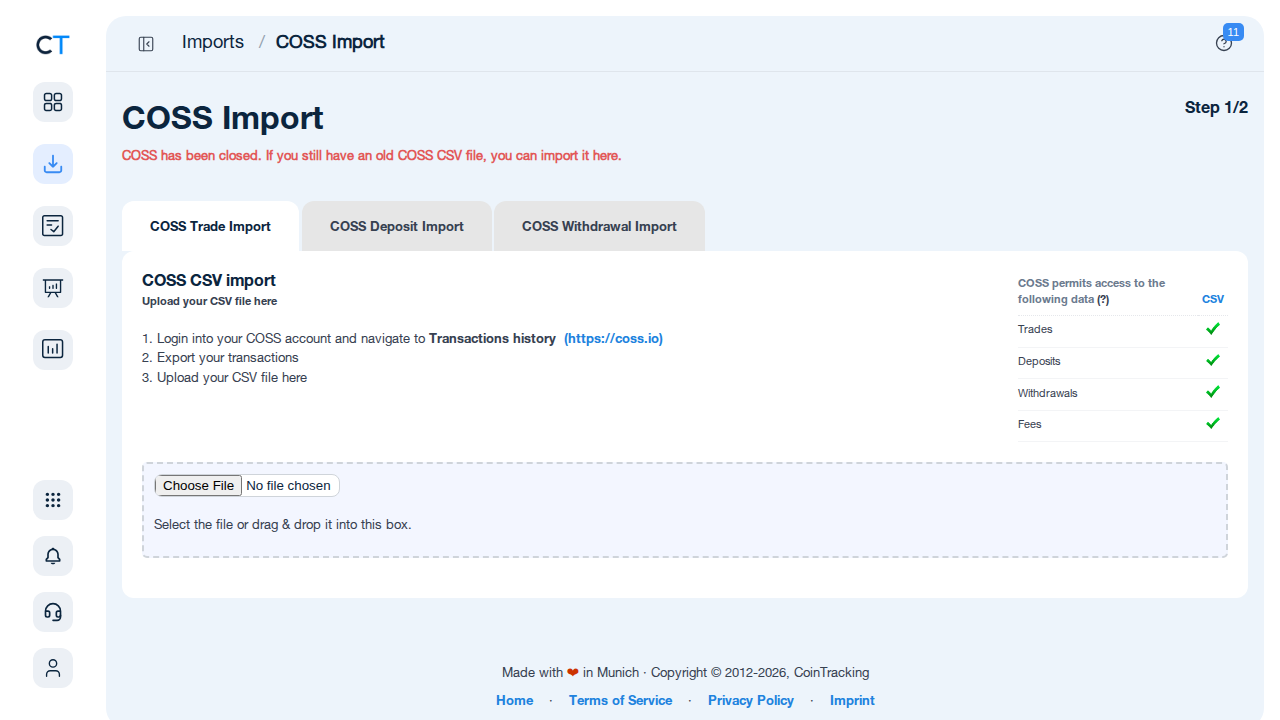Open the apps dots grid icon
This screenshot has width=1280, height=720.
pyautogui.click(x=53, y=500)
